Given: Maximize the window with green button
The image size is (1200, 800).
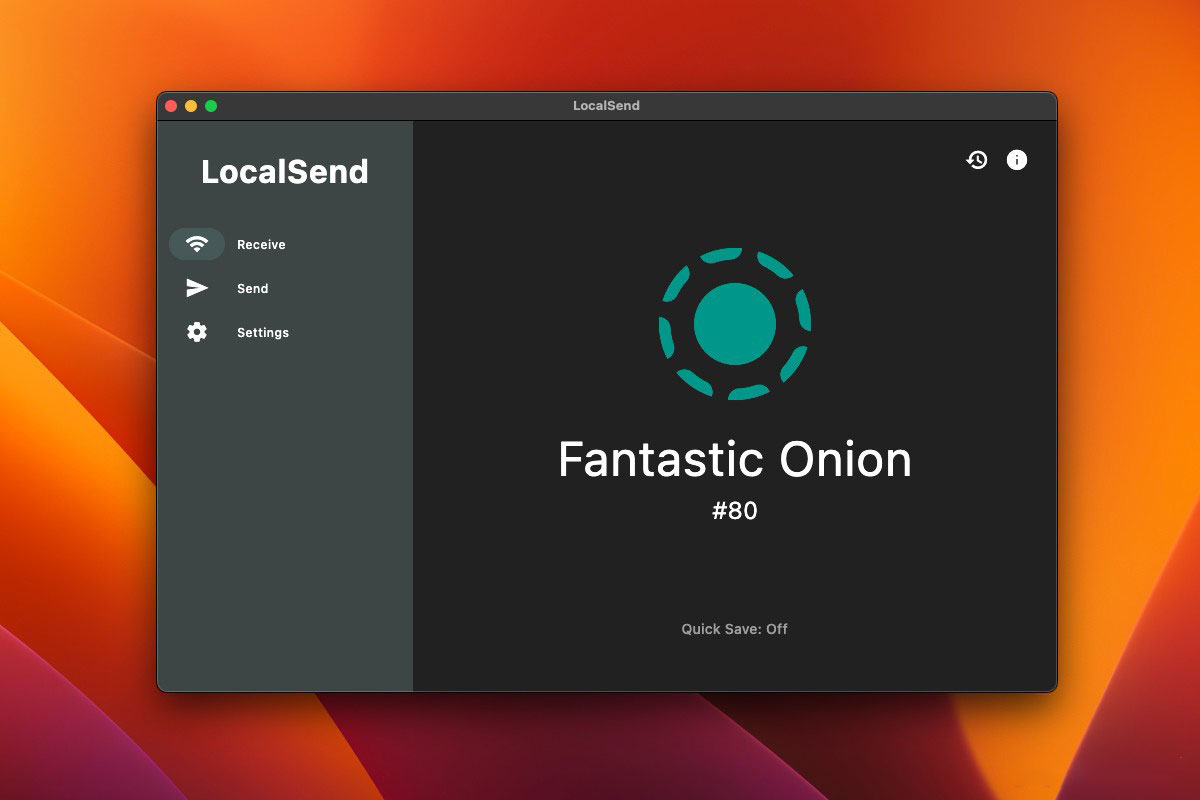Looking at the screenshot, I should [211, 106].
